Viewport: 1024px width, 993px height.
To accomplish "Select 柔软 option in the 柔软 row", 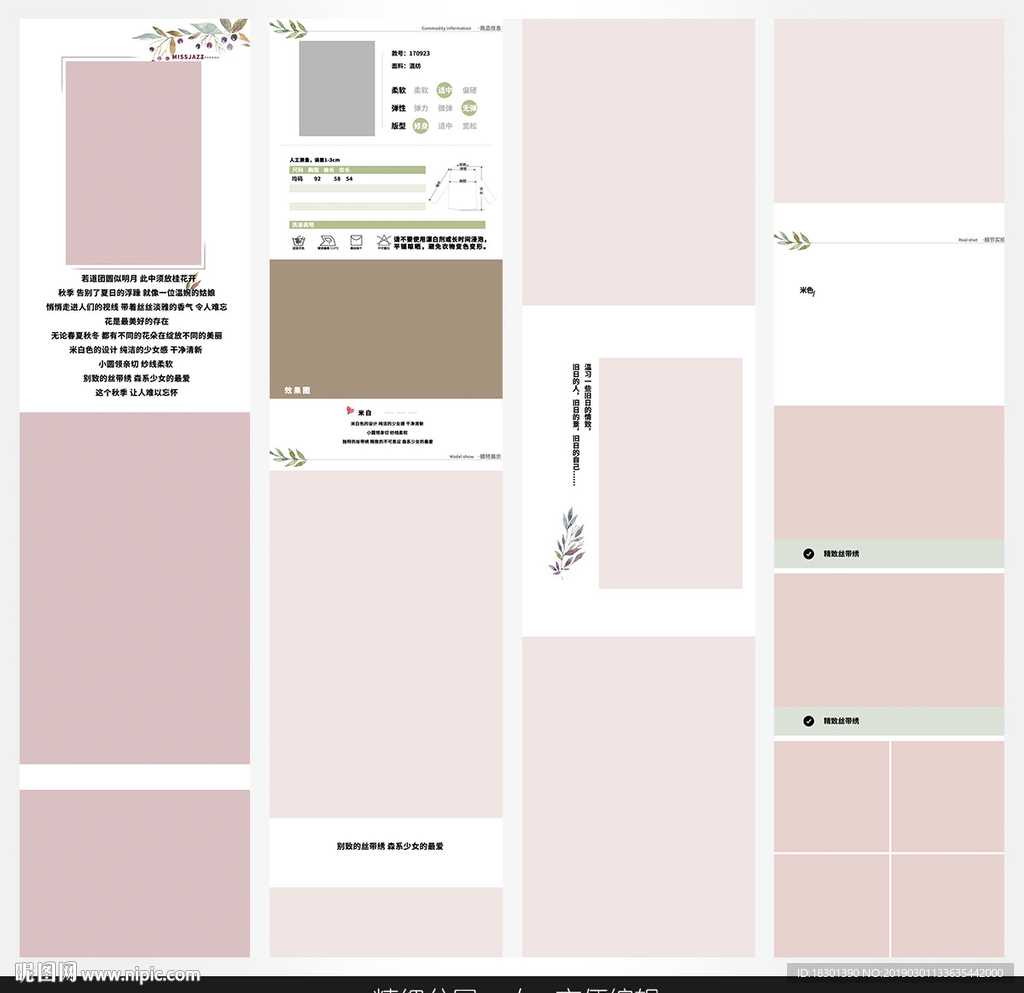I will 421,90.
